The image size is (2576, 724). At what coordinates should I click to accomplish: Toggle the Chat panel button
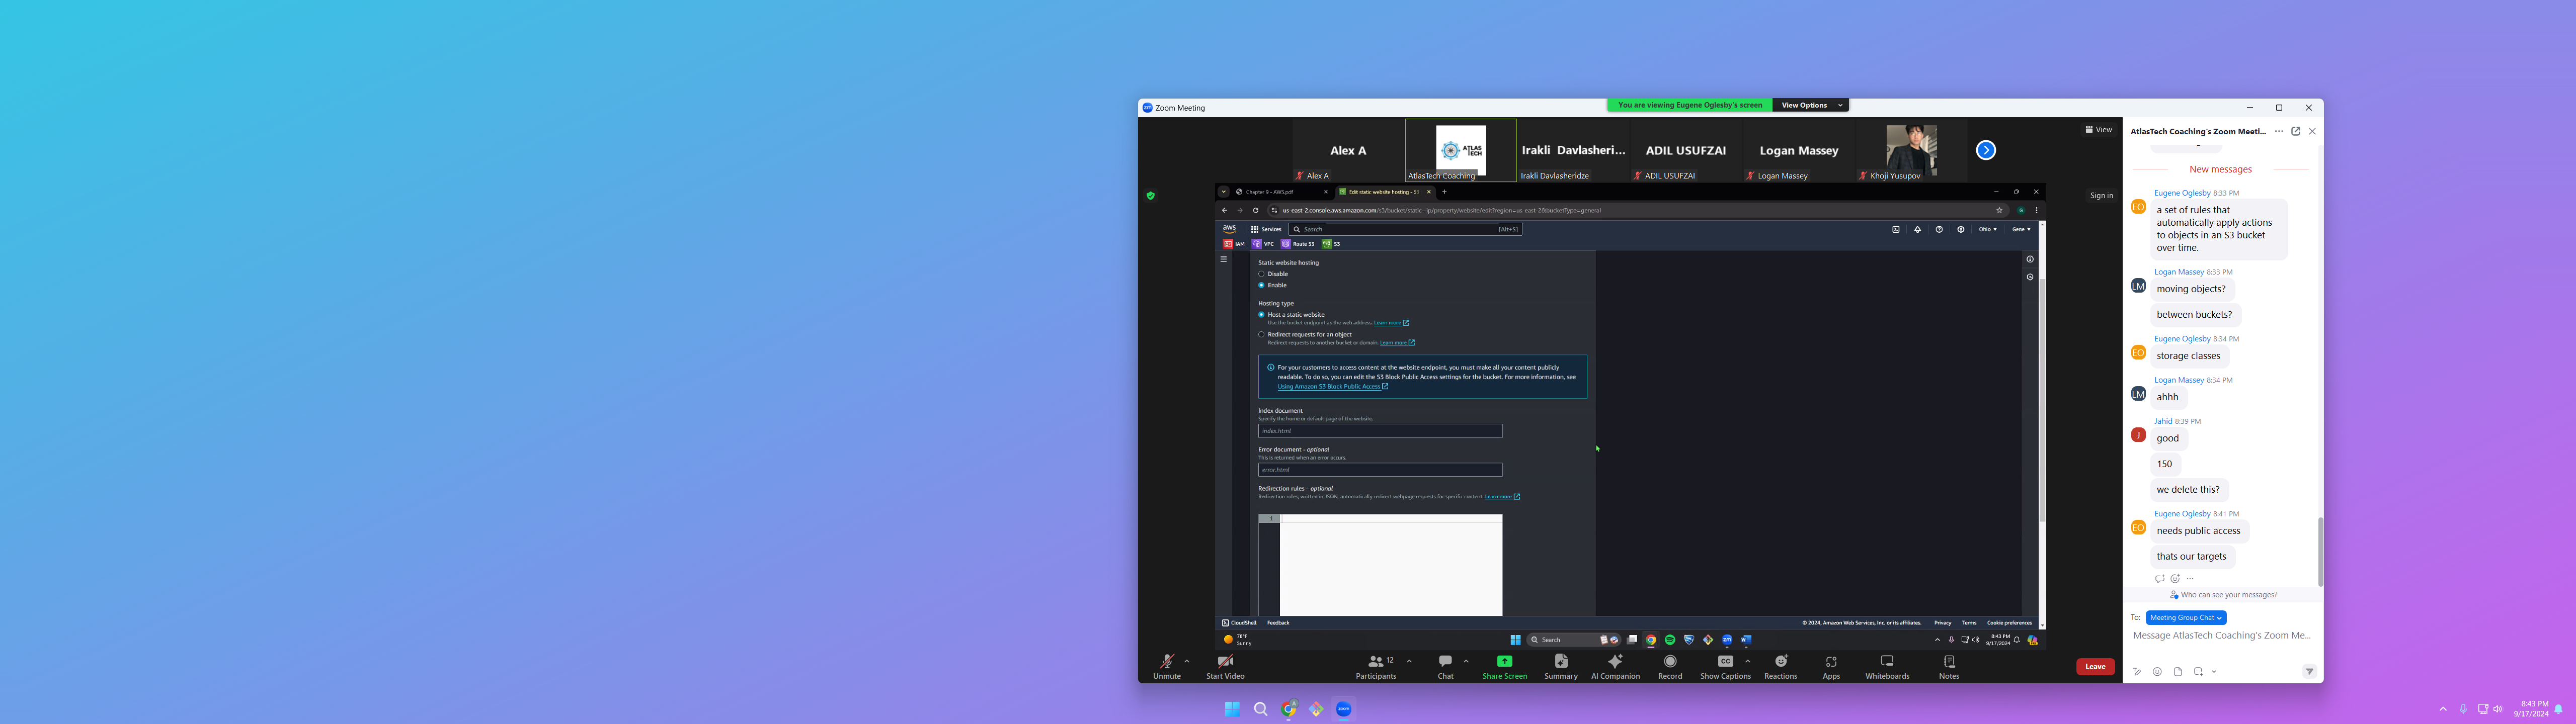1445,662
